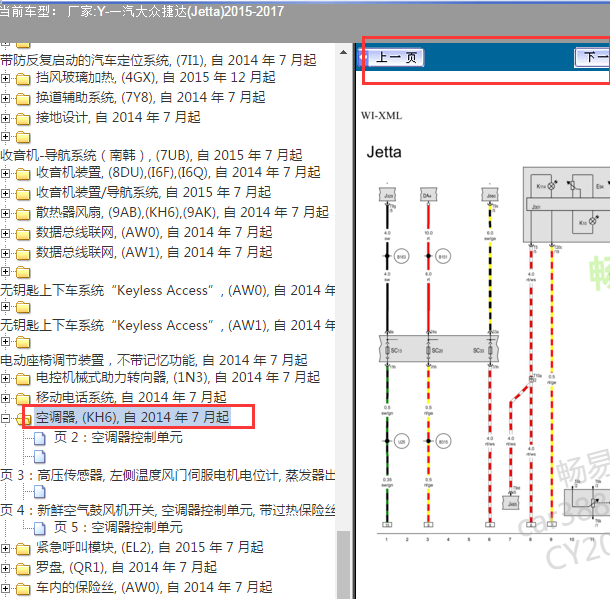Click the 下一页 next page button
610x599 pixels.
(593, 58)
